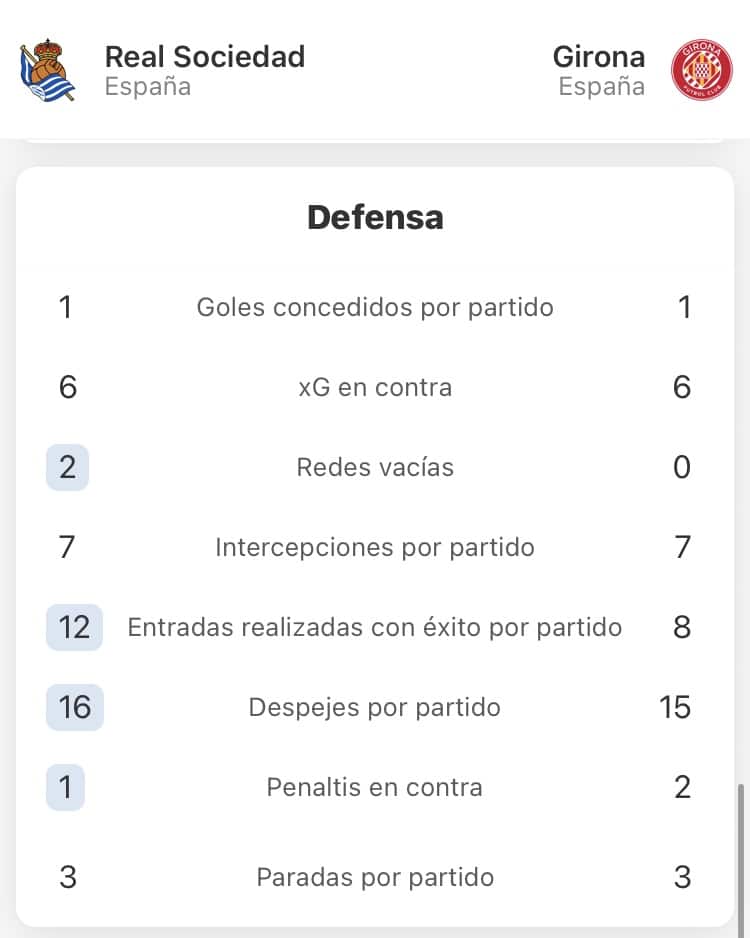
Task: Open the Real Sociedad team name
Action: click(205, 57)
